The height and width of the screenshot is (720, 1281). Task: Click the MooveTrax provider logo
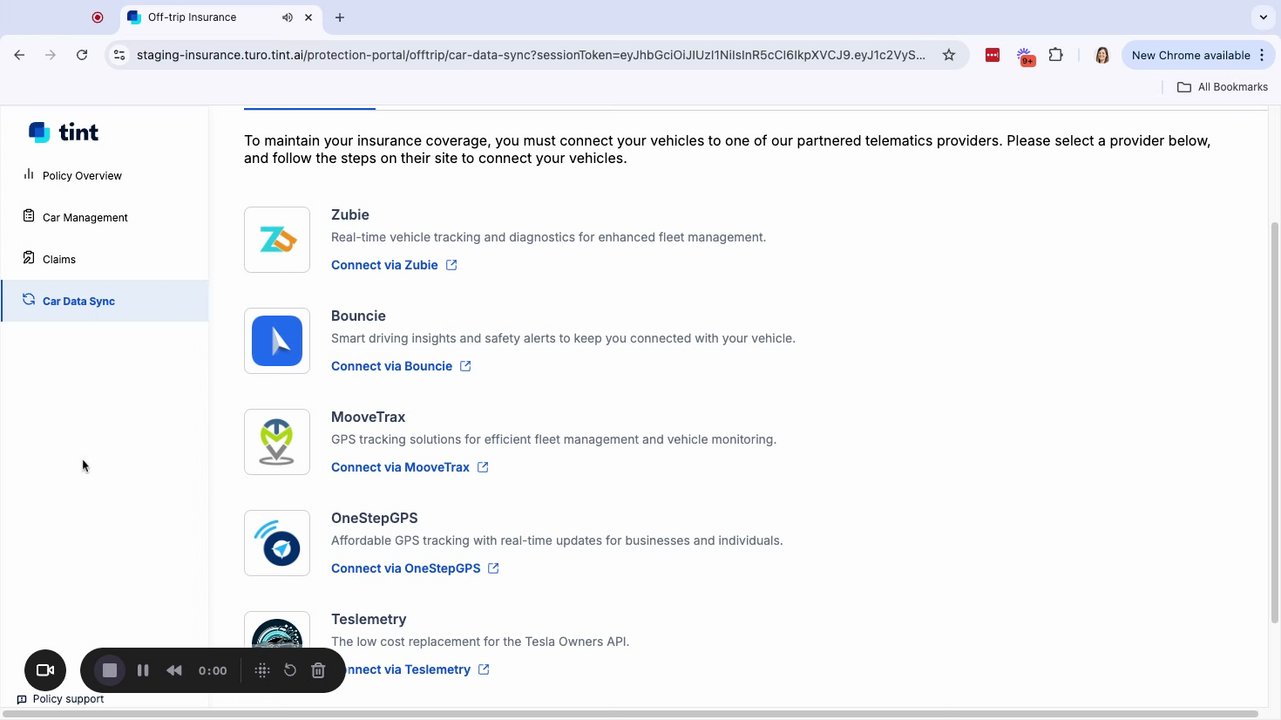pos(277,442)
